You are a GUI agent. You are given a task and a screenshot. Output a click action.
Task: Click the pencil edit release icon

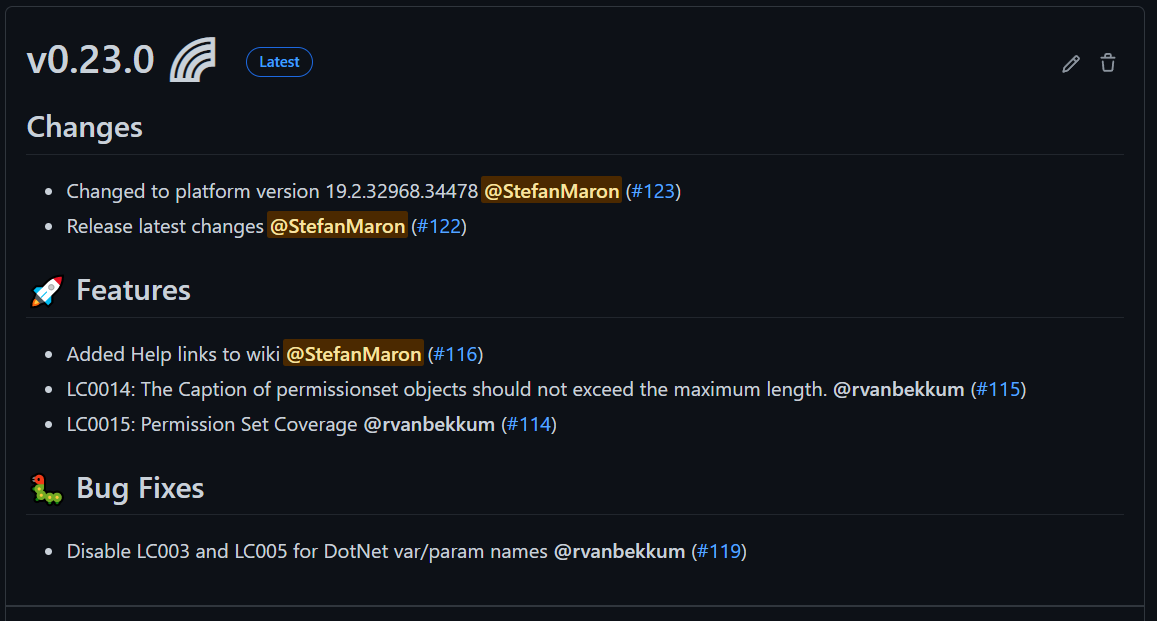point(1071,64)
